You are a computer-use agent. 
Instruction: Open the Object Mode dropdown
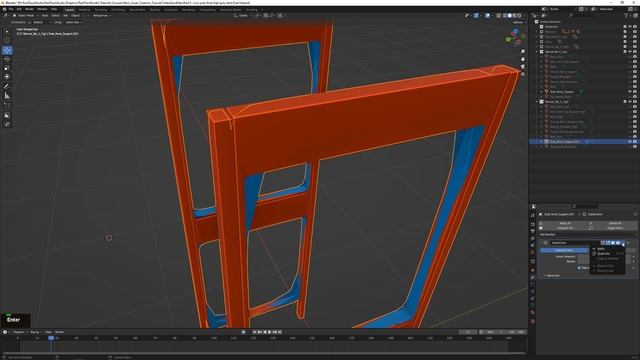point(25,16)
